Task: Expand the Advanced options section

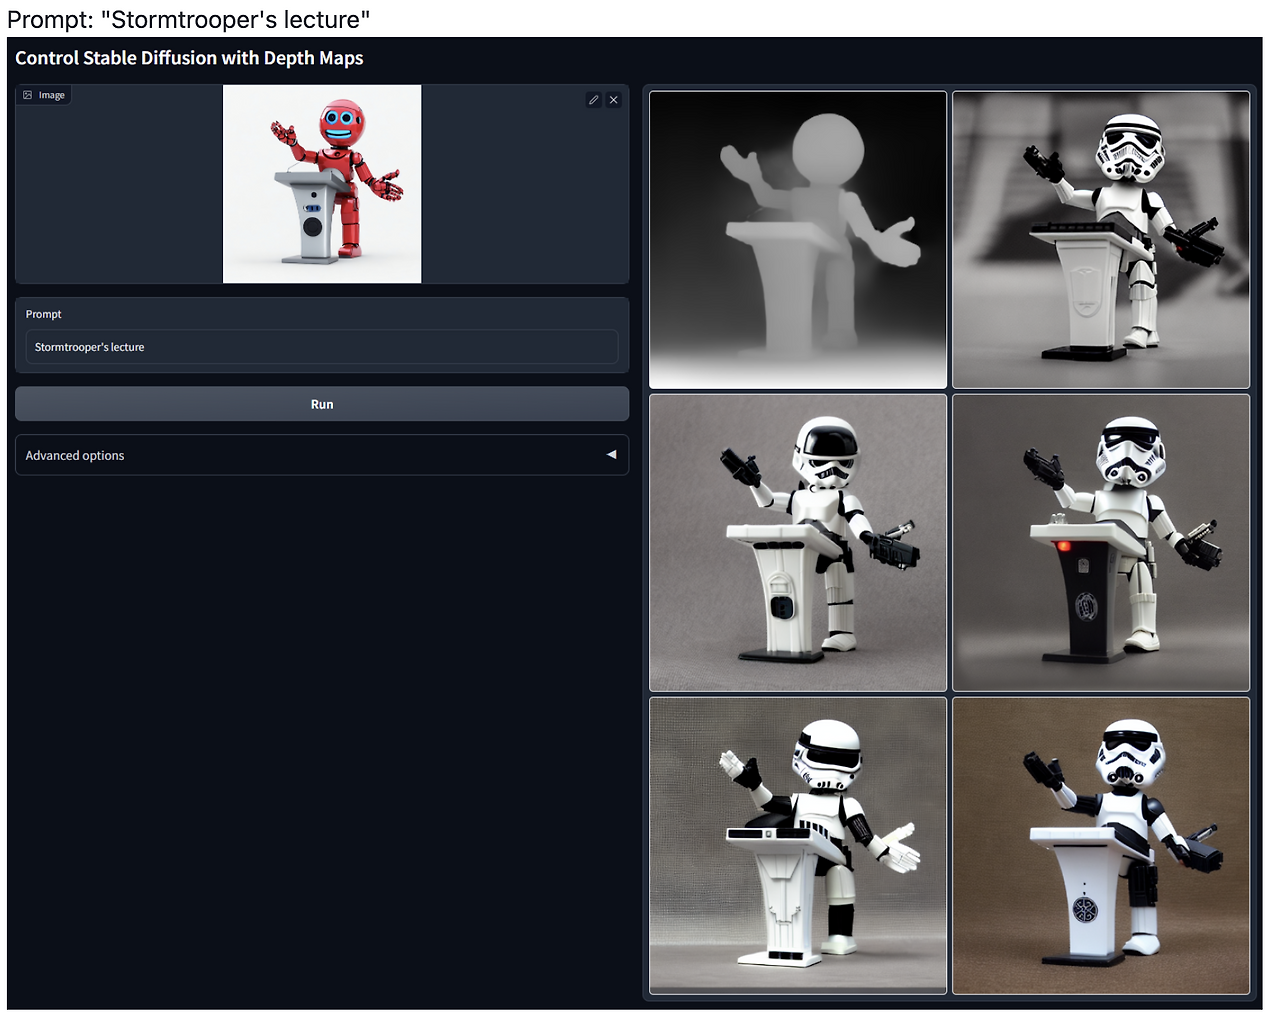Action: [x=322, y=455]
